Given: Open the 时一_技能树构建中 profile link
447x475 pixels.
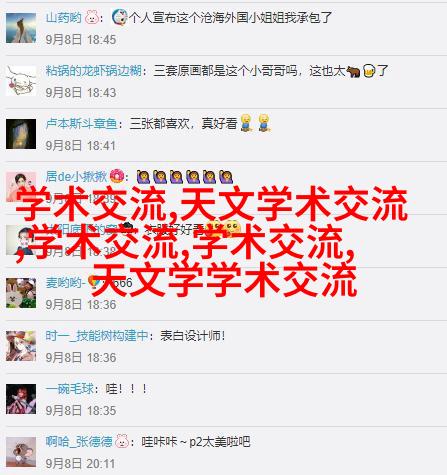Looking at the screenshot, I should coord(97,336).
